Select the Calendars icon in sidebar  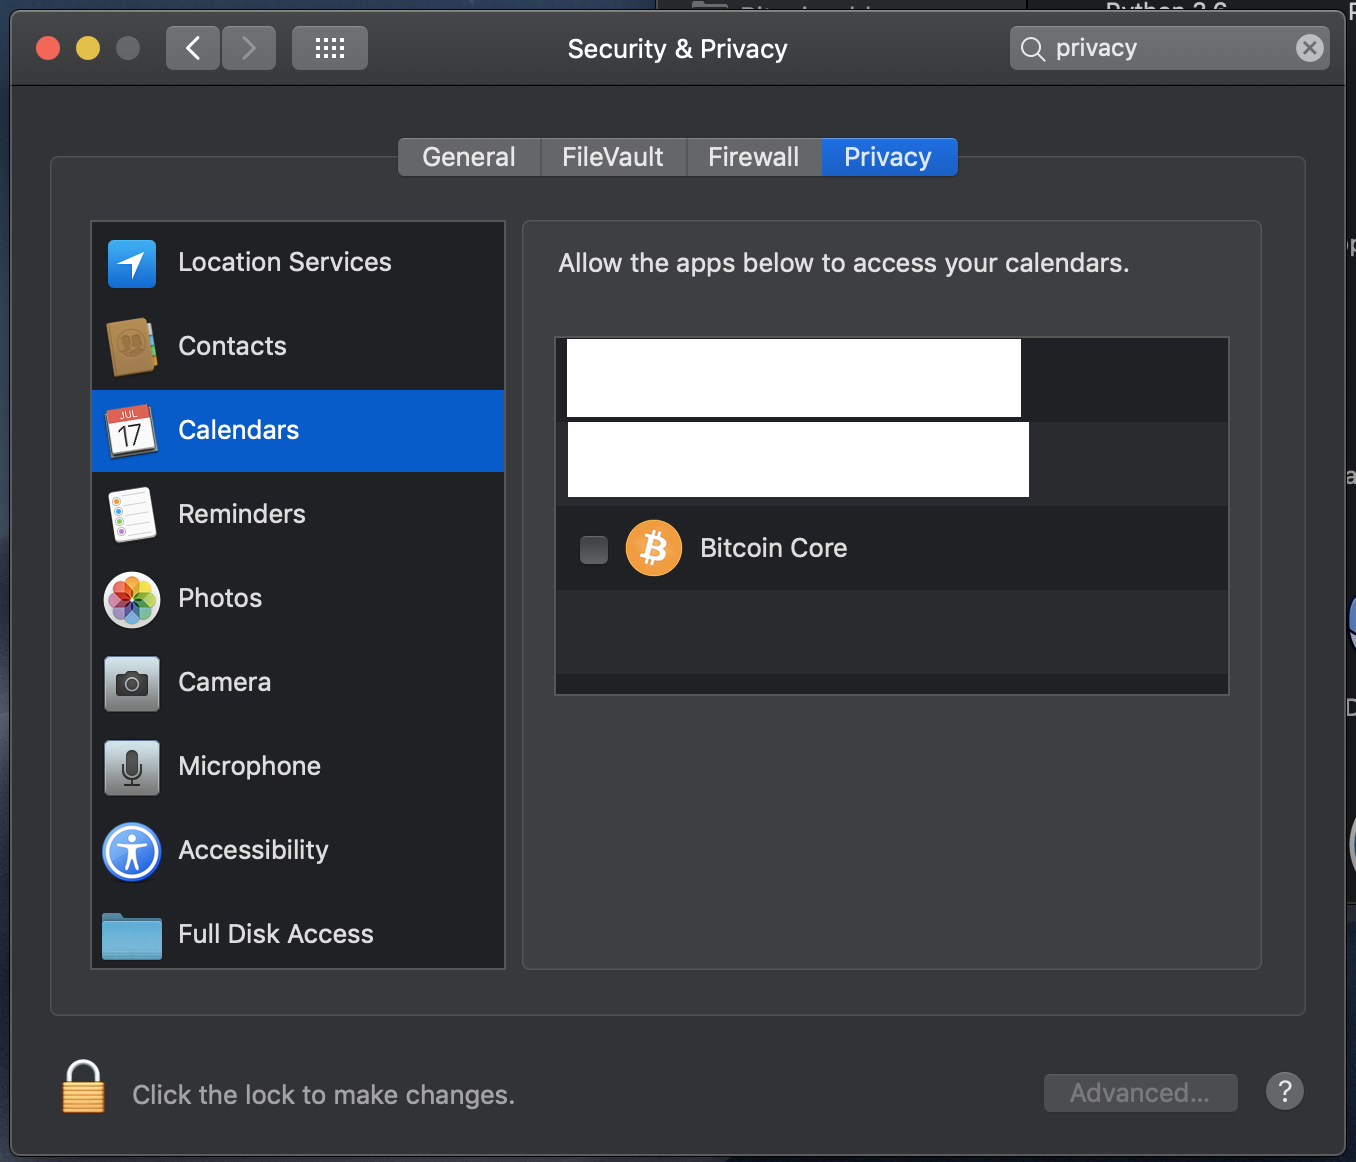click(131, 431)
